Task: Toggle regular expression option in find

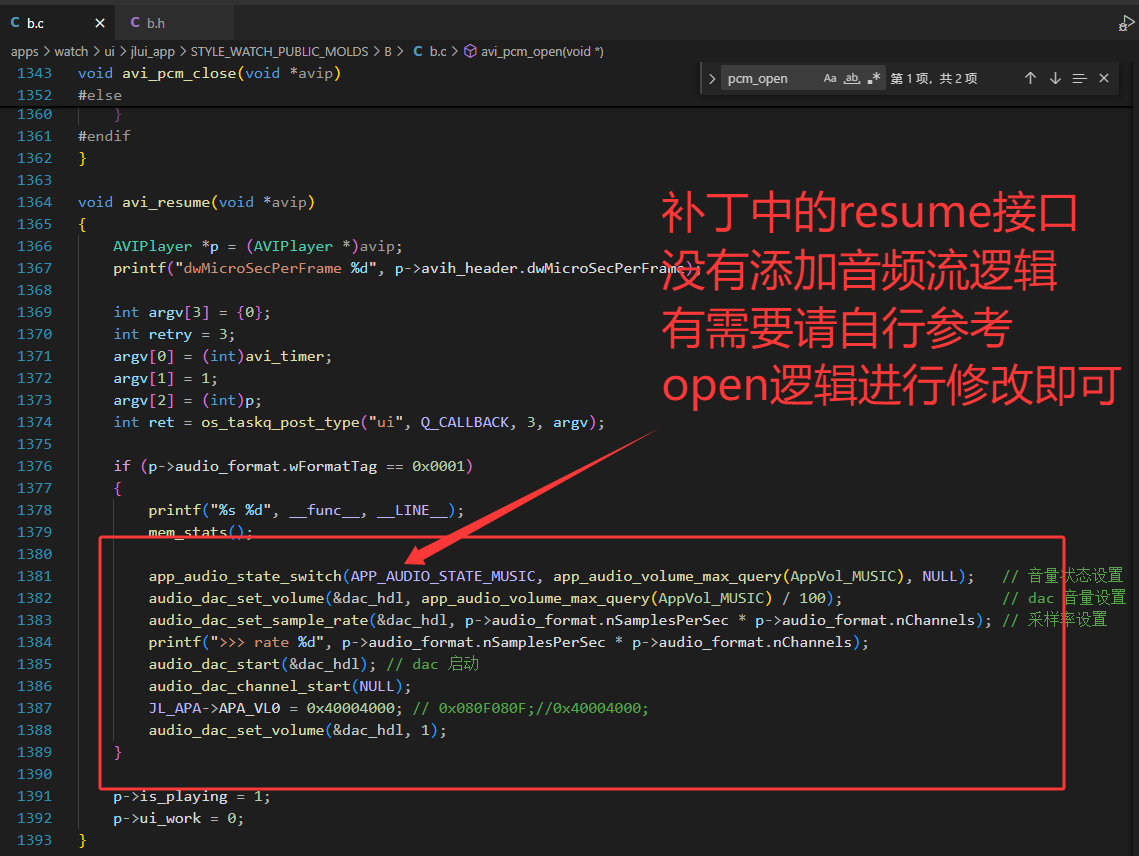Action: point(874,78)
